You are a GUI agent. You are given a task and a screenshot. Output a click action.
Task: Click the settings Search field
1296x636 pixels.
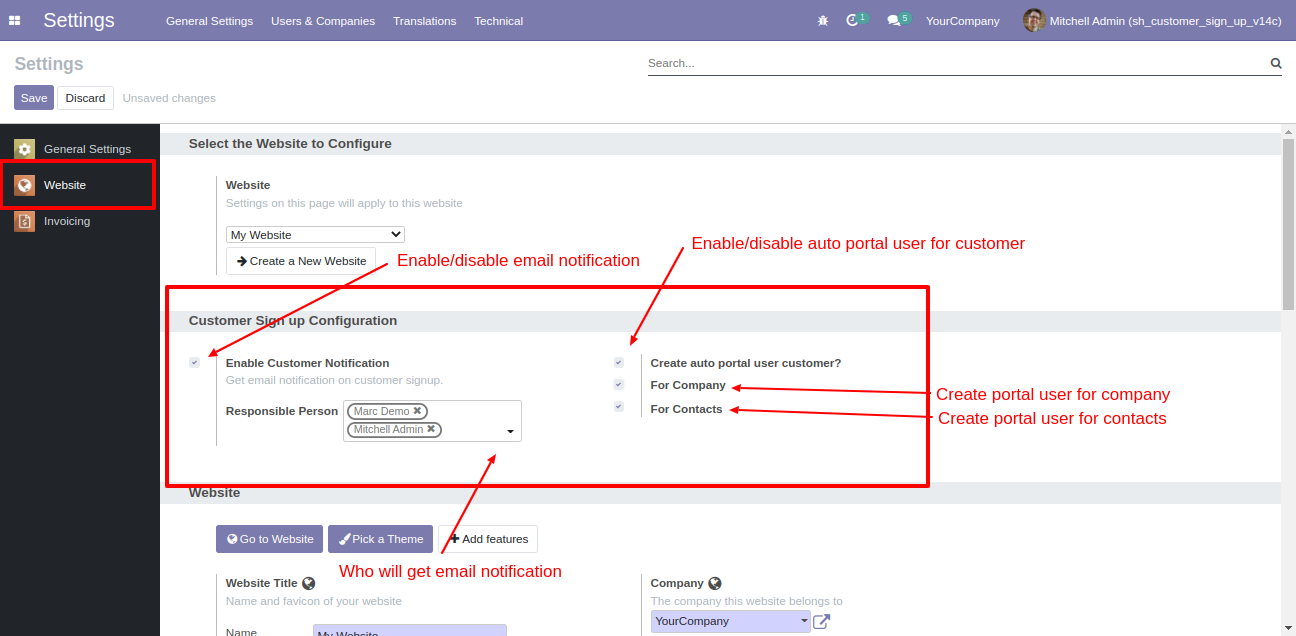[956, 63]
